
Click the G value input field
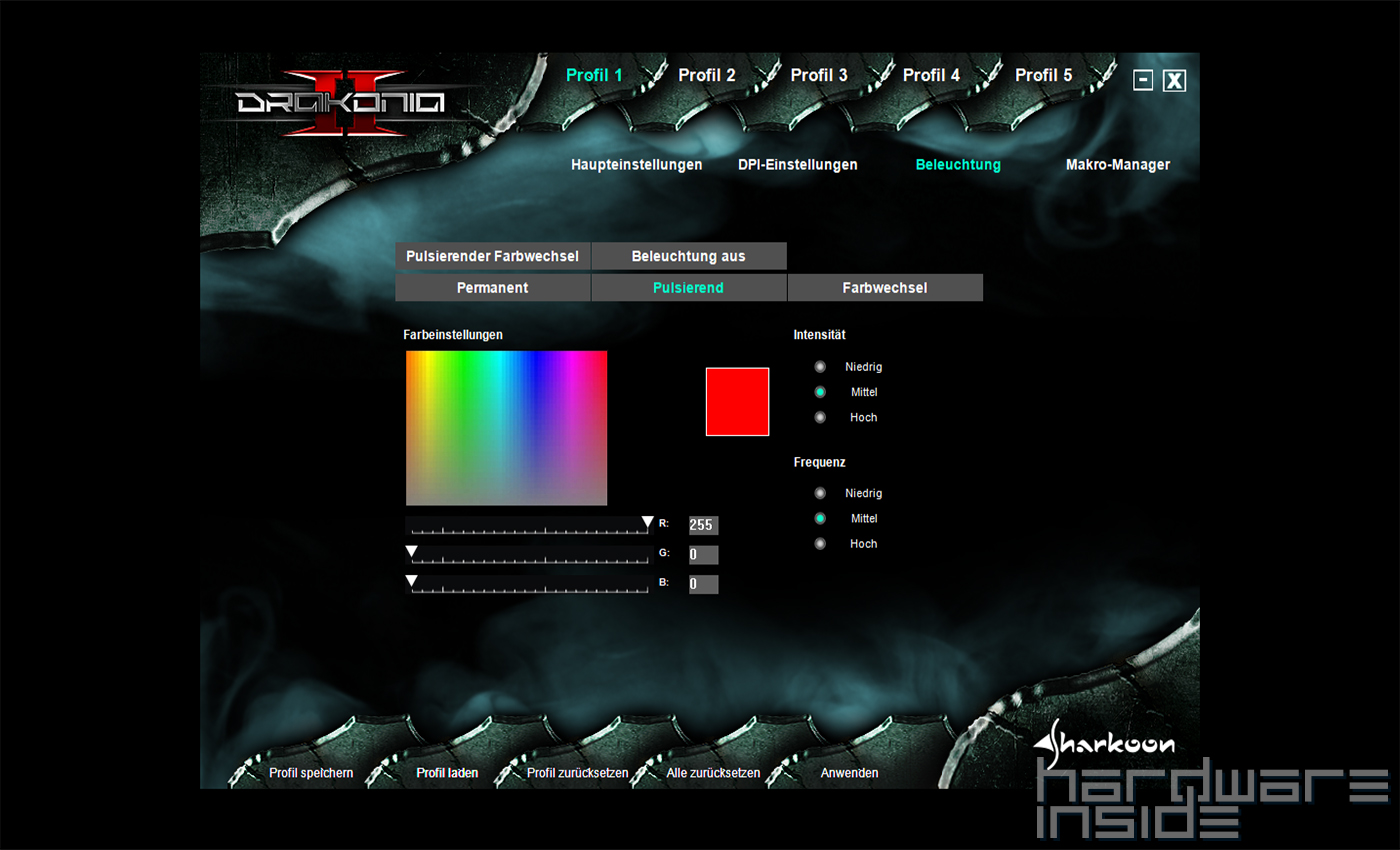click(703, 555)
